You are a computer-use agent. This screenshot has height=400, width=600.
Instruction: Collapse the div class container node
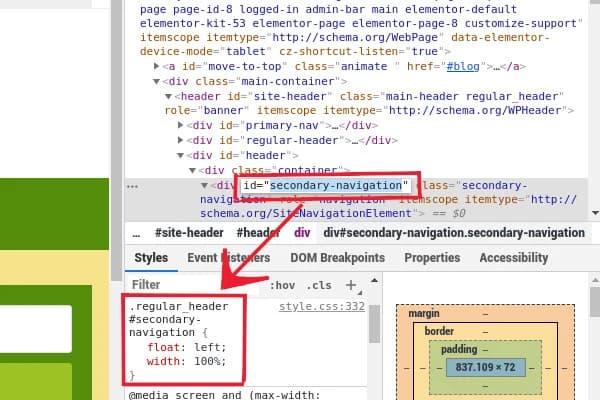coord(192,170)
